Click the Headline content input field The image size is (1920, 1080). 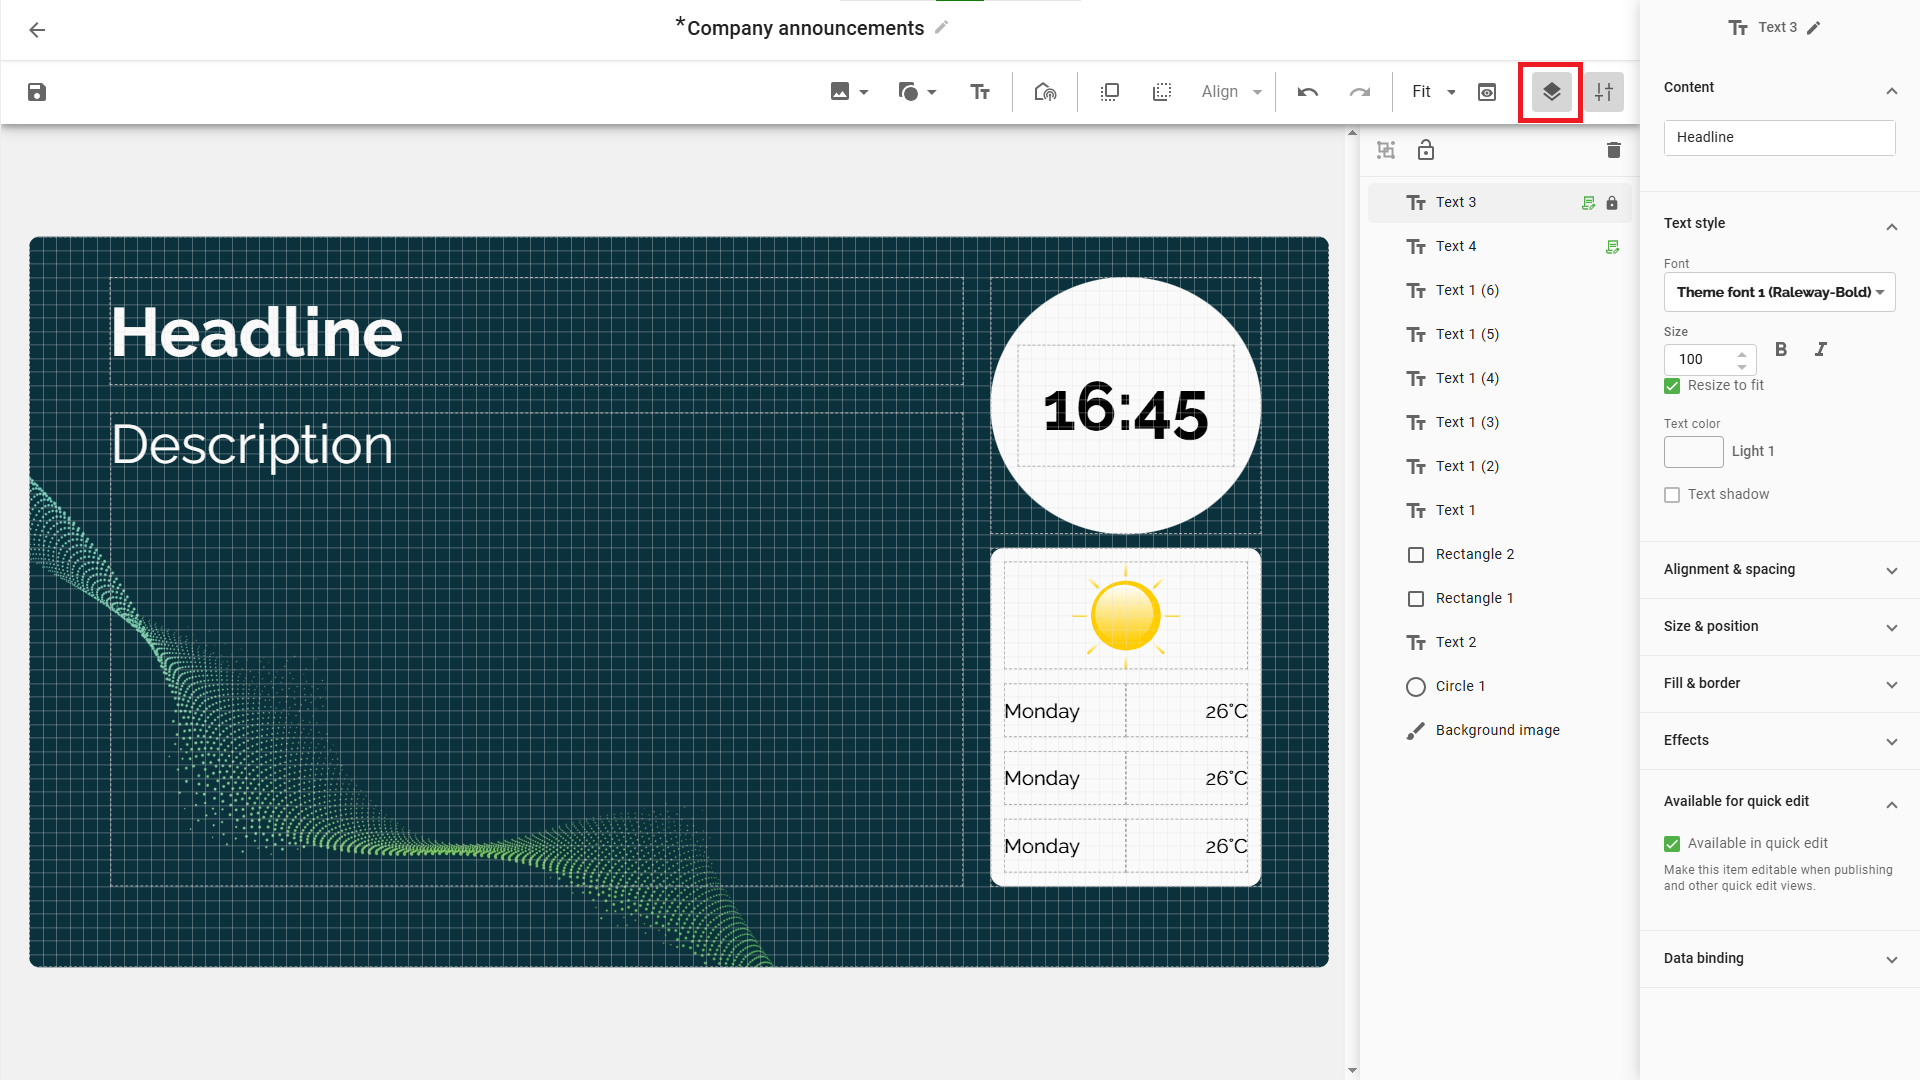pos(1779,138)
